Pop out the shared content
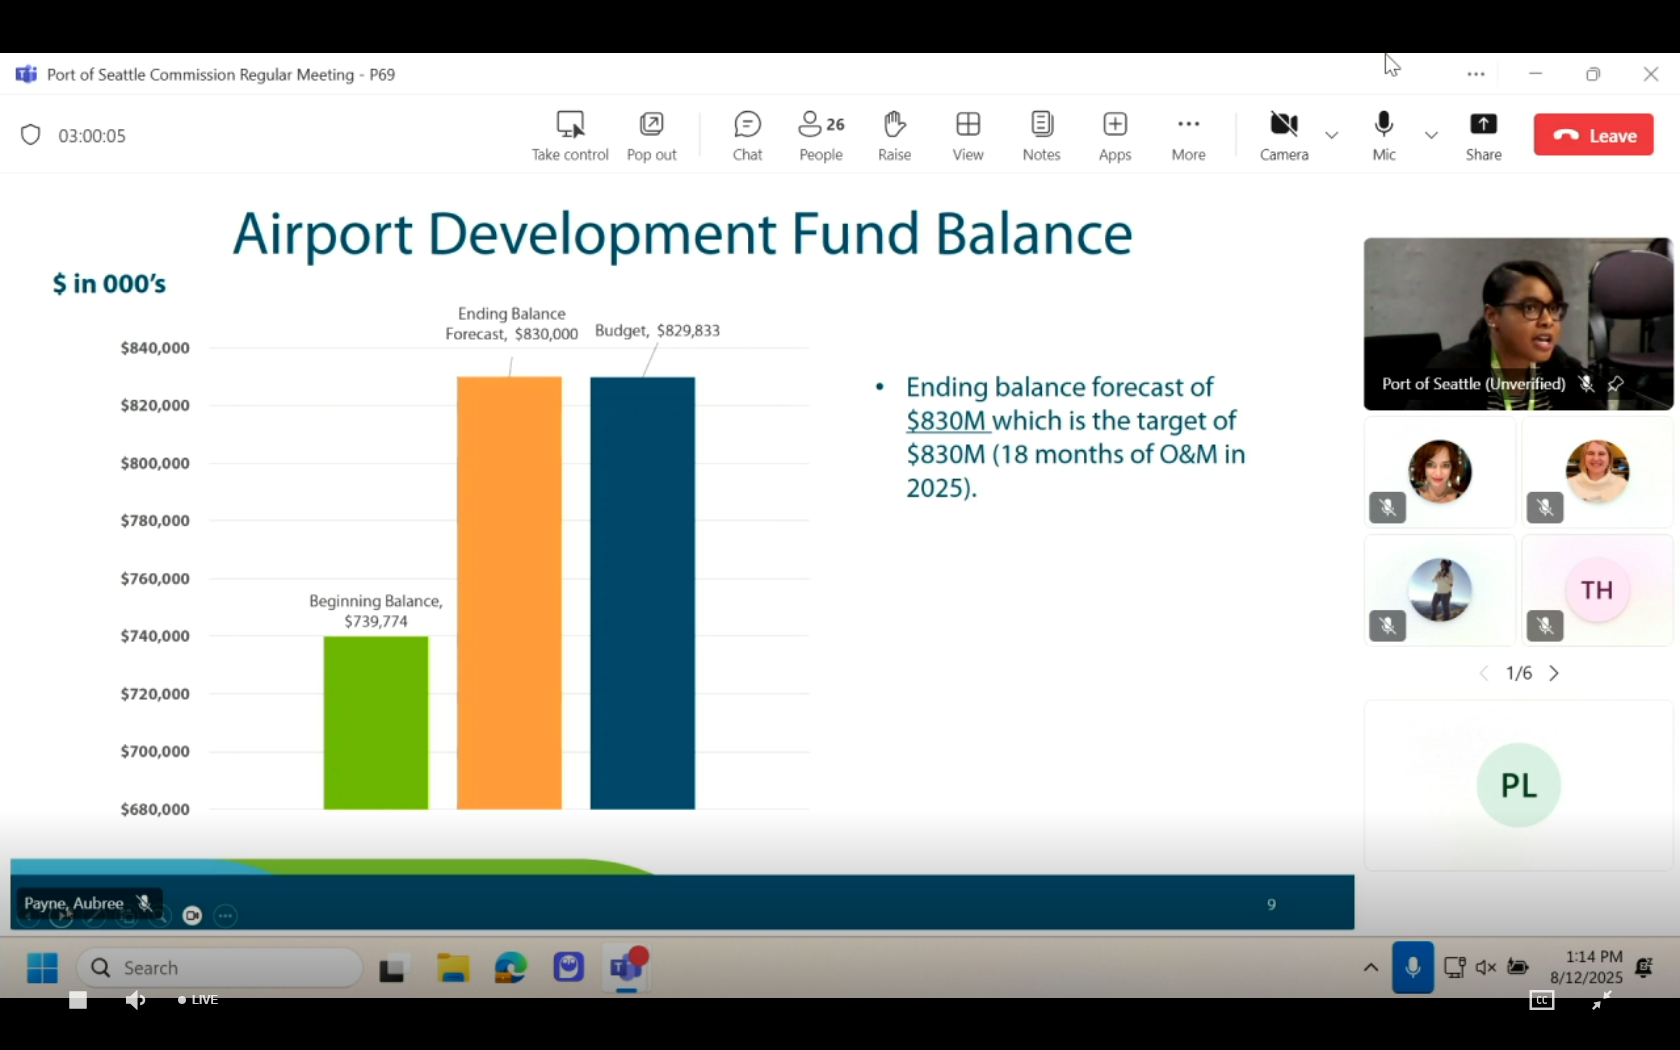This screenshot has height=1050, width=1680. tap(651, 135)
